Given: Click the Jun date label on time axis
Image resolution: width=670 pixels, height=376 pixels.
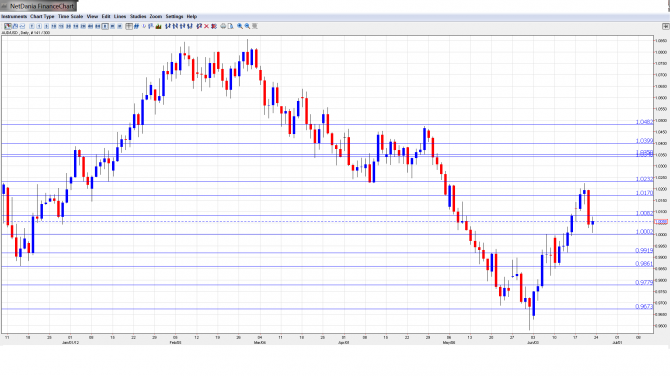Looking at the screenshot, I should 532,342.
